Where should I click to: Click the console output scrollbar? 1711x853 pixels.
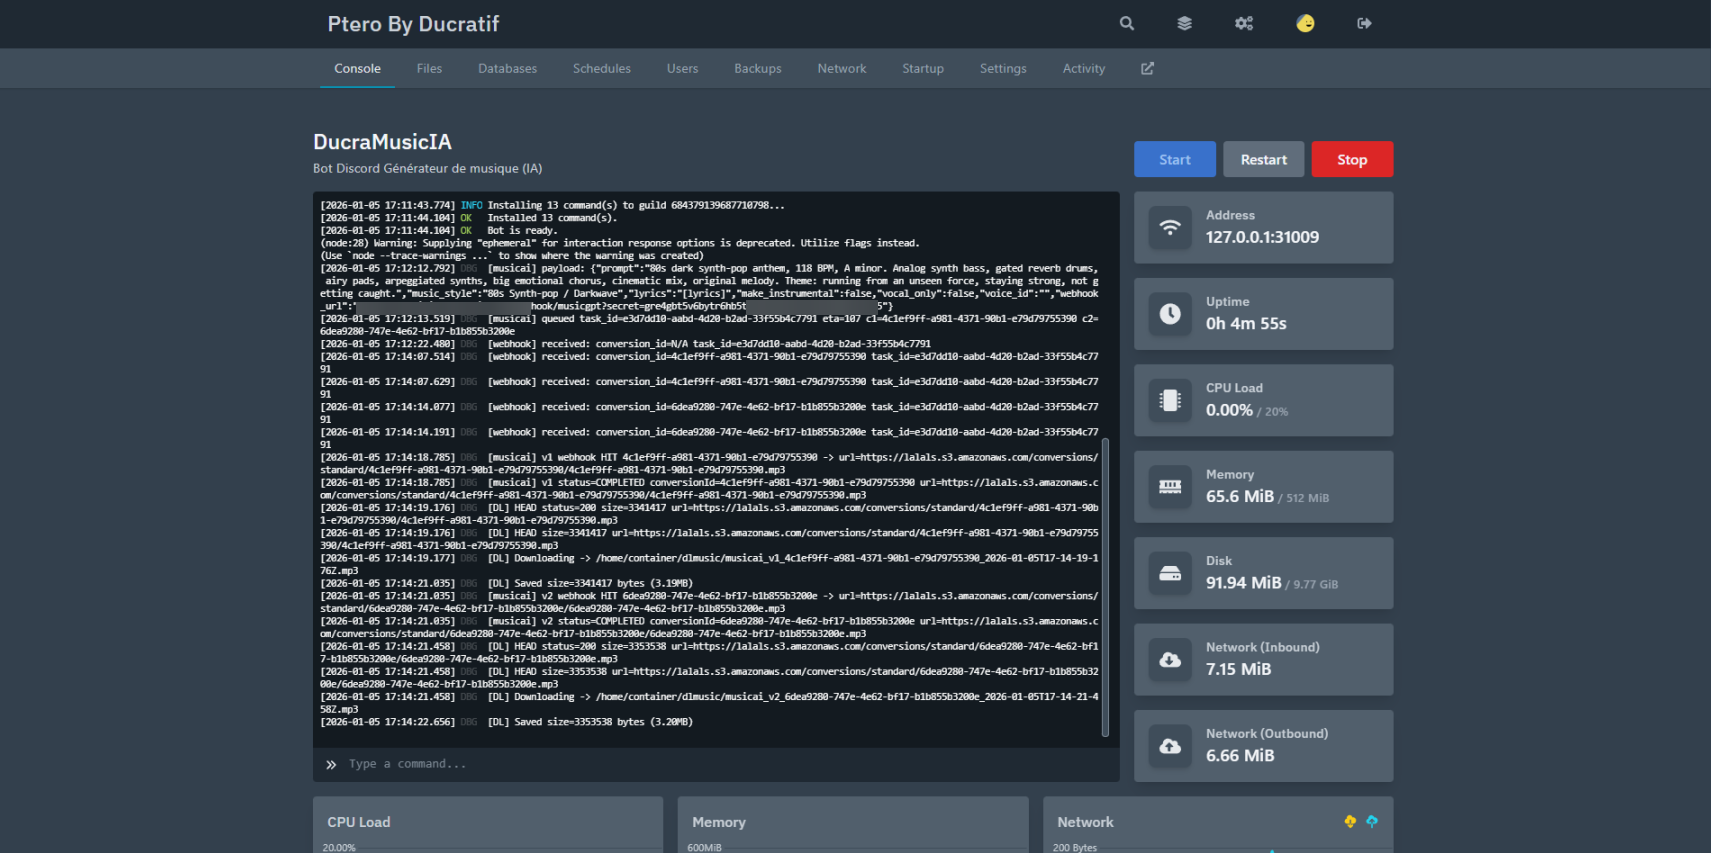[1105, 586]
